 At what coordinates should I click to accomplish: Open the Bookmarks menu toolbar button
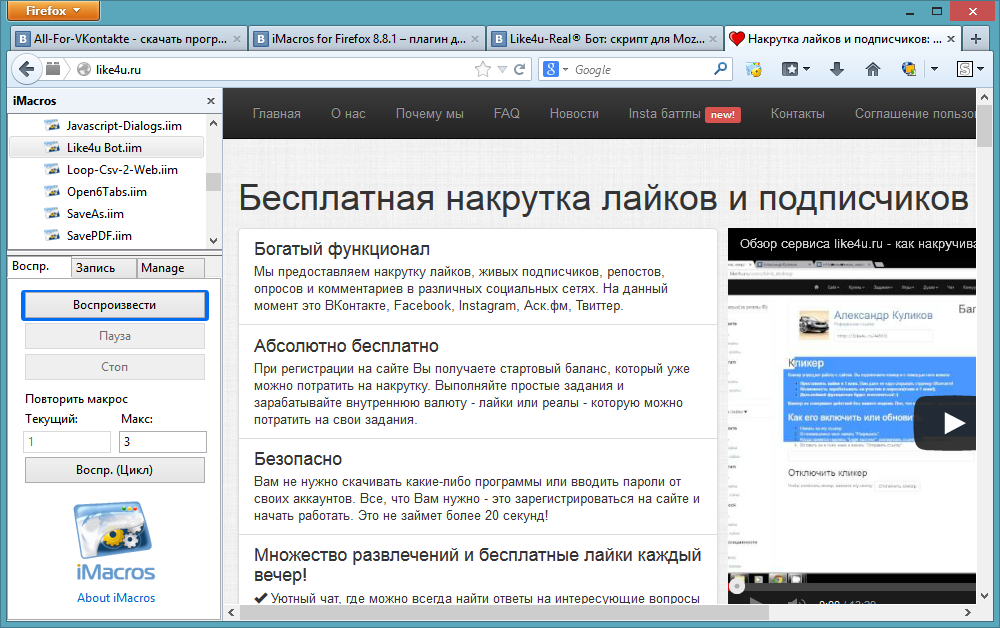(795, 69)
